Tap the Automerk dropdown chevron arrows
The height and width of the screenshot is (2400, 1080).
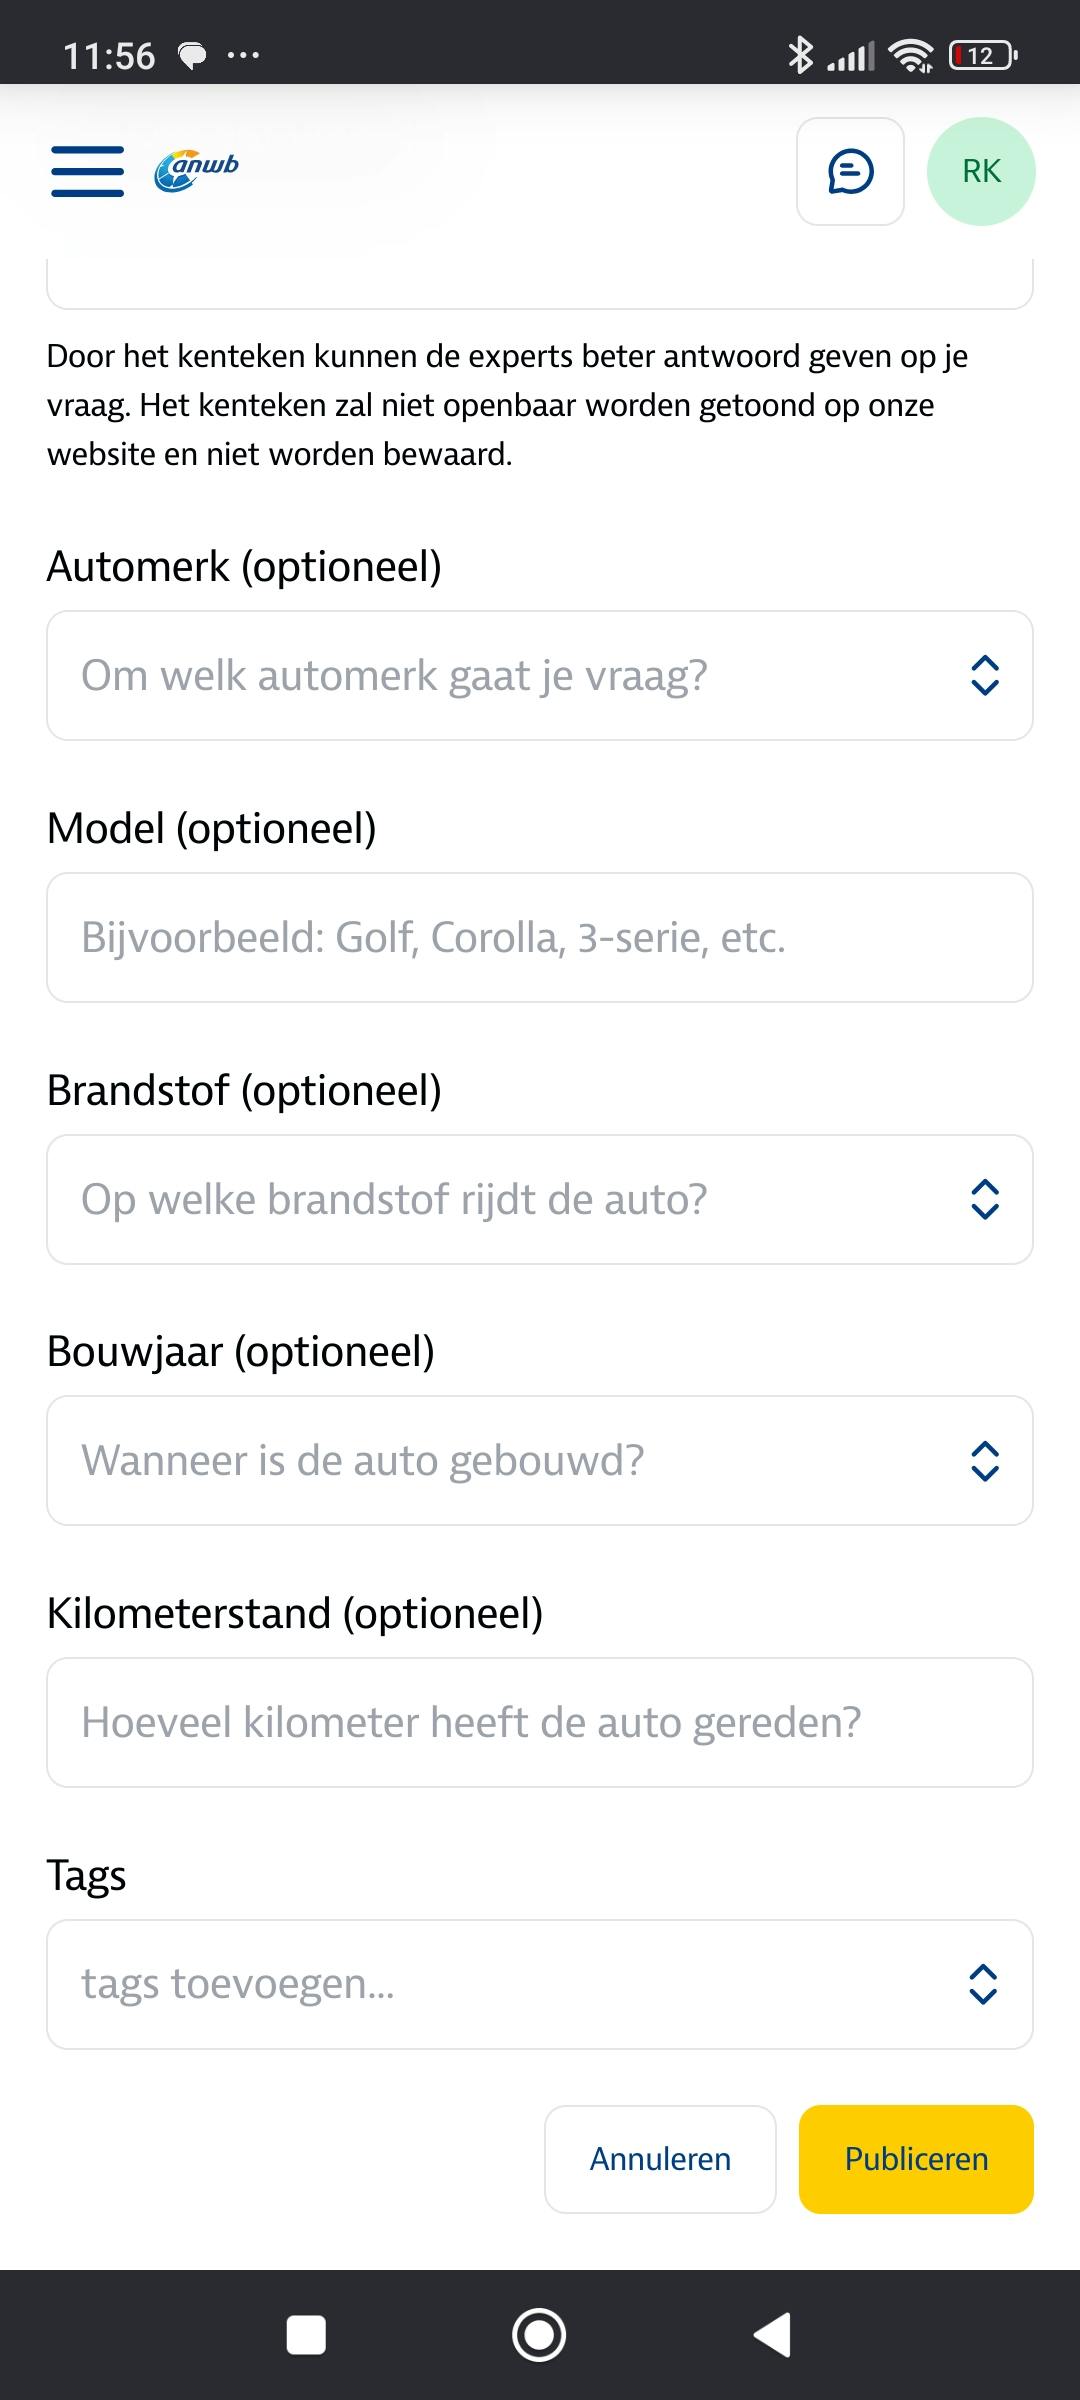(985, 676)
